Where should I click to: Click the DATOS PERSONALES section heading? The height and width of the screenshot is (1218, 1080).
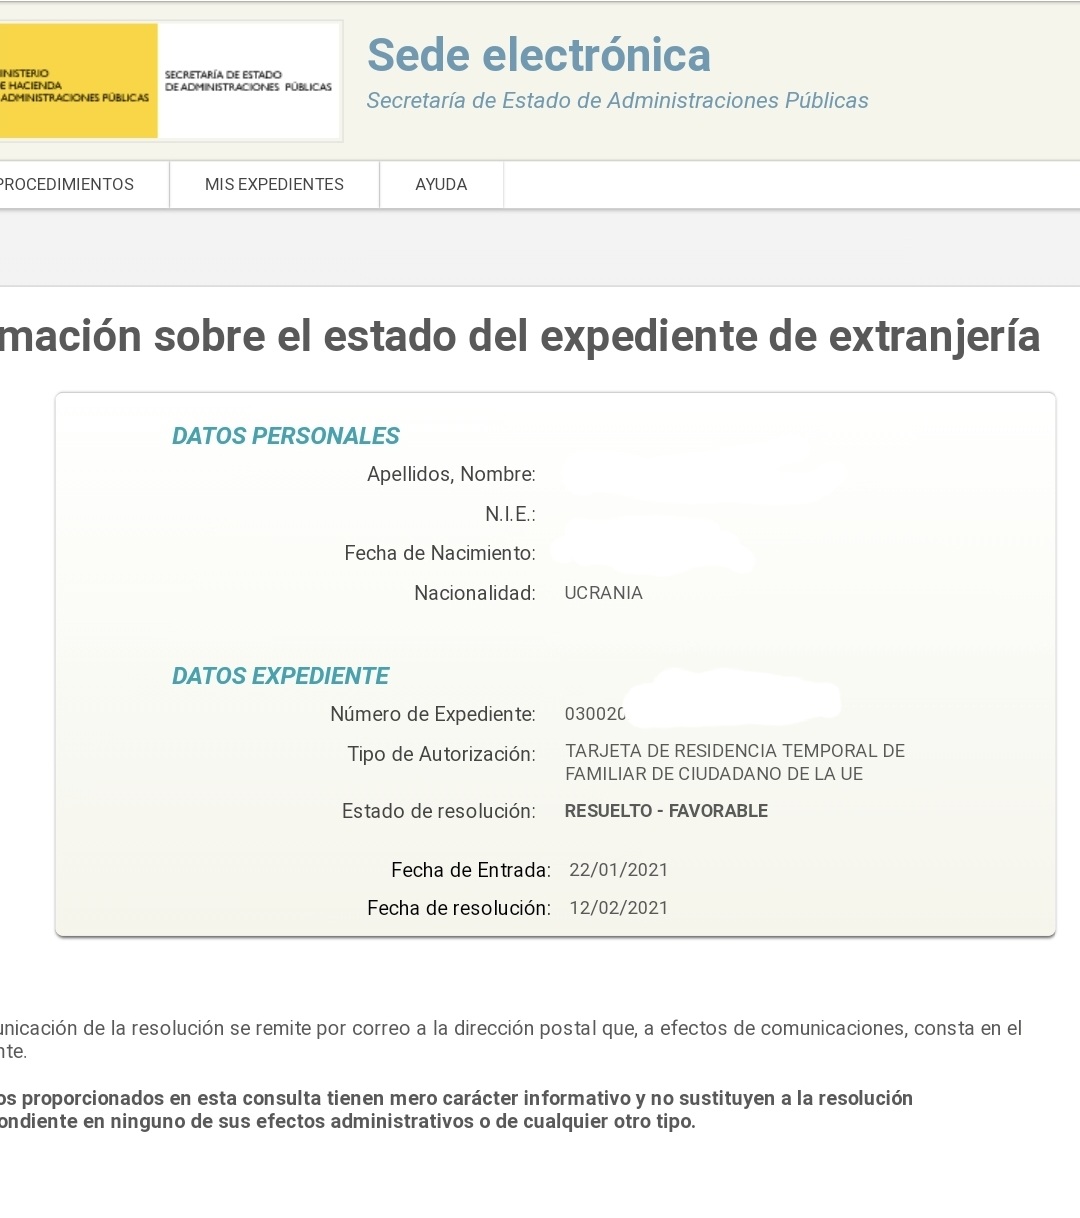click(285, 436)
